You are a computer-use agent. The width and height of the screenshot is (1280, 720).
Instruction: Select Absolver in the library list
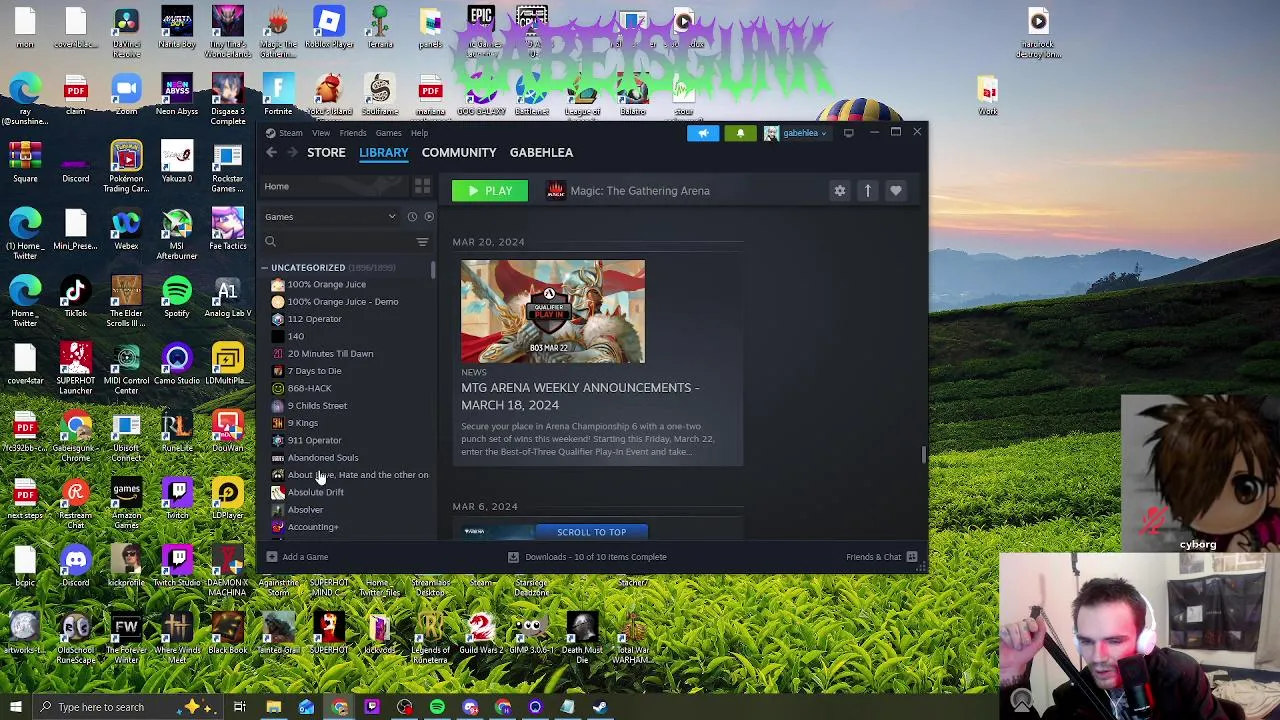(x=305, y=510)
